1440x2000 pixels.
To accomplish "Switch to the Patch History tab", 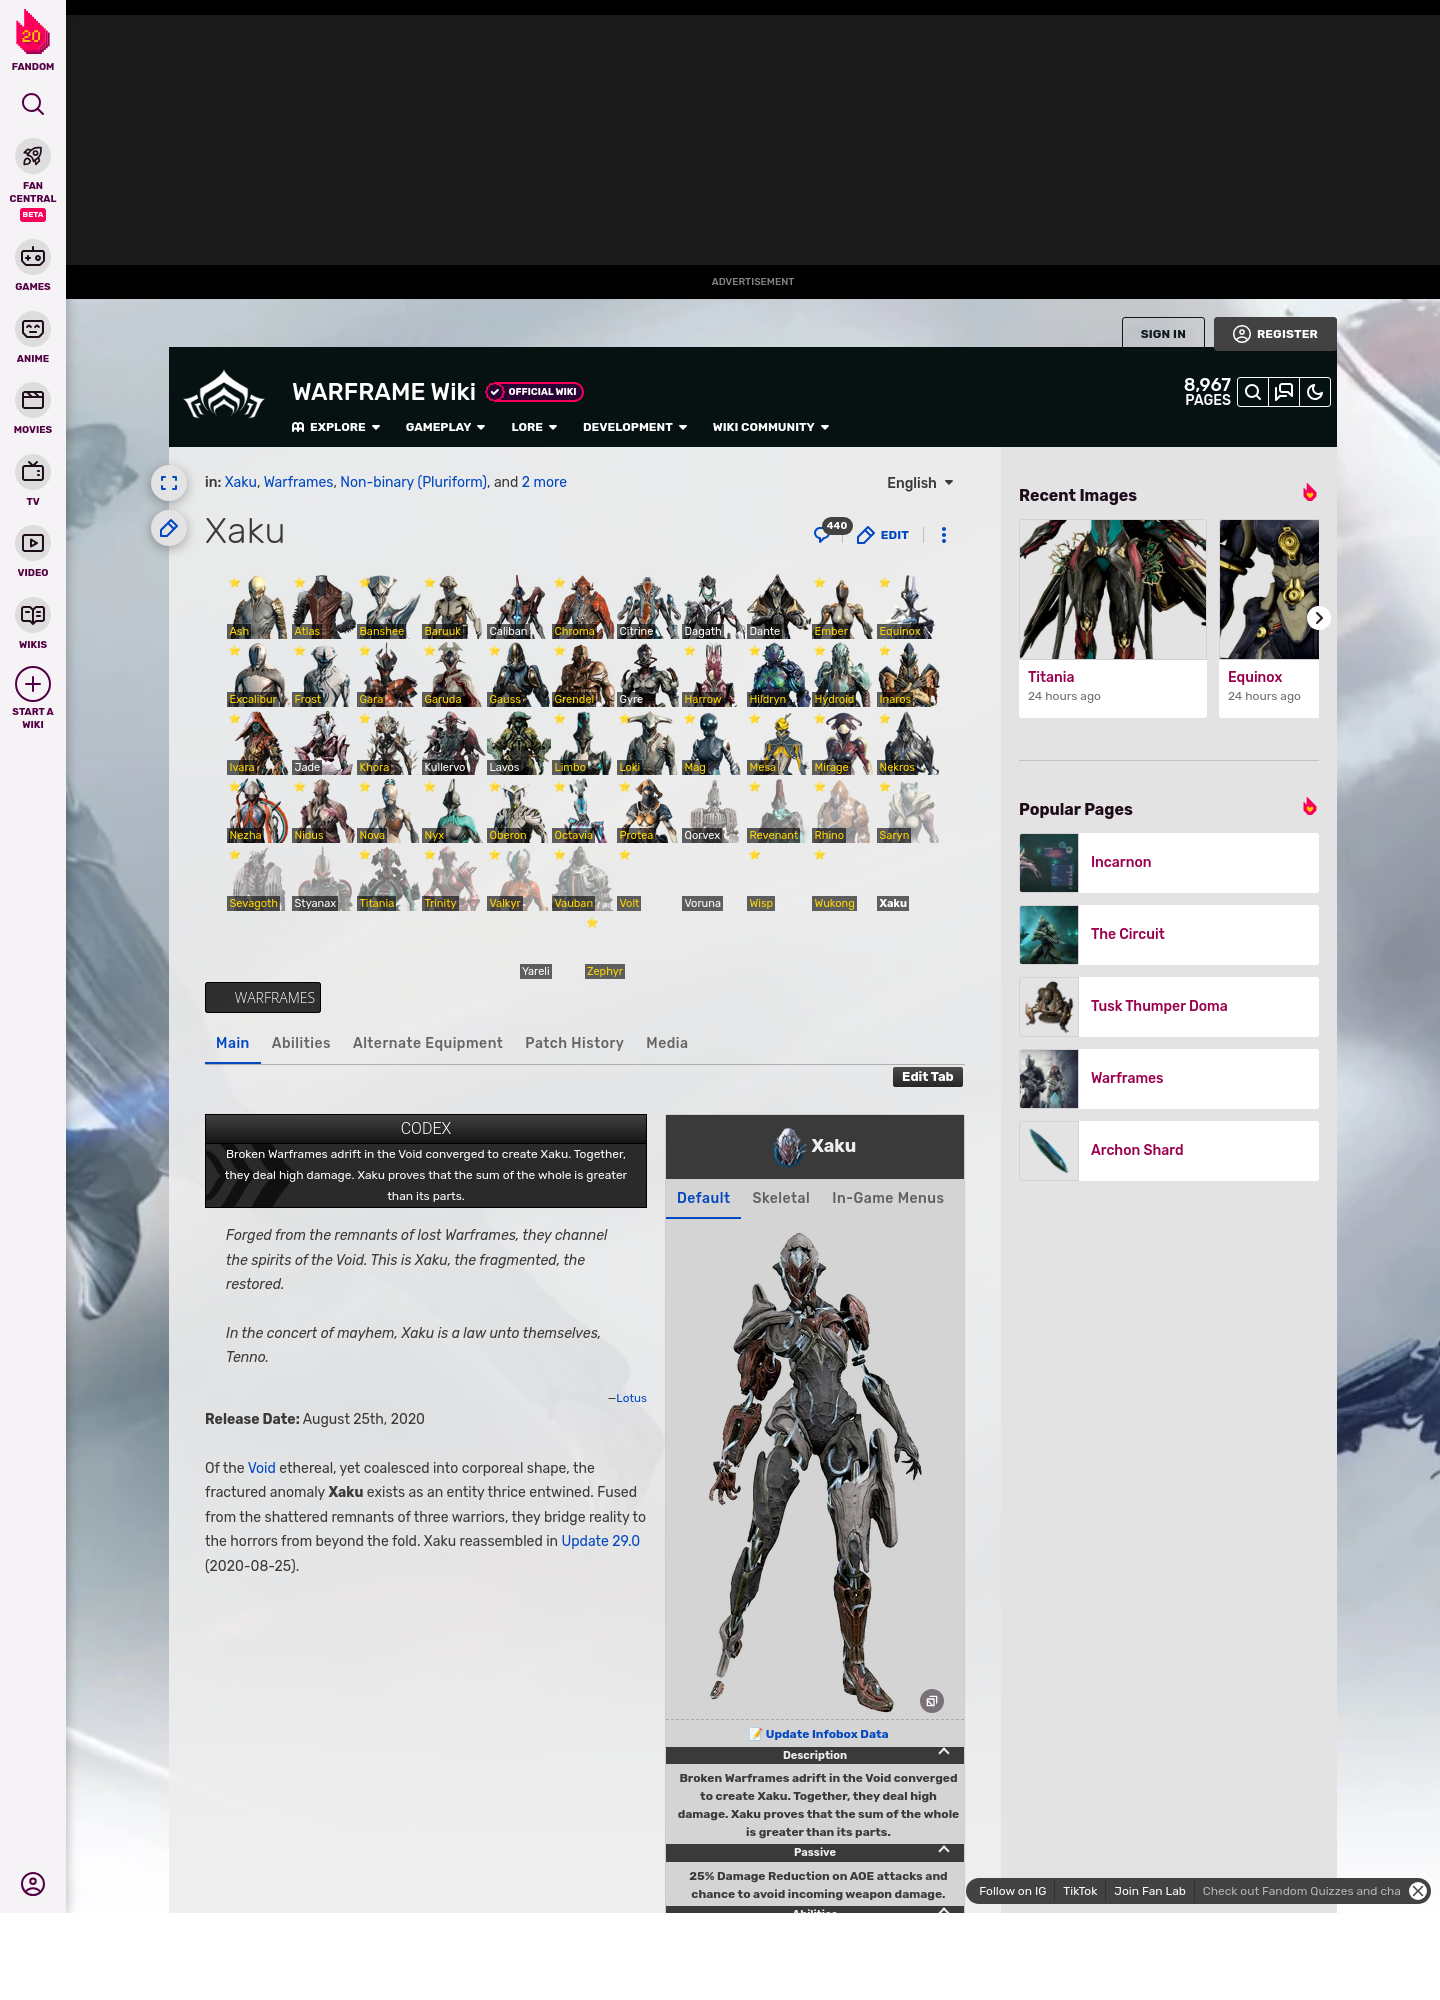I will tap(574, 1043).
